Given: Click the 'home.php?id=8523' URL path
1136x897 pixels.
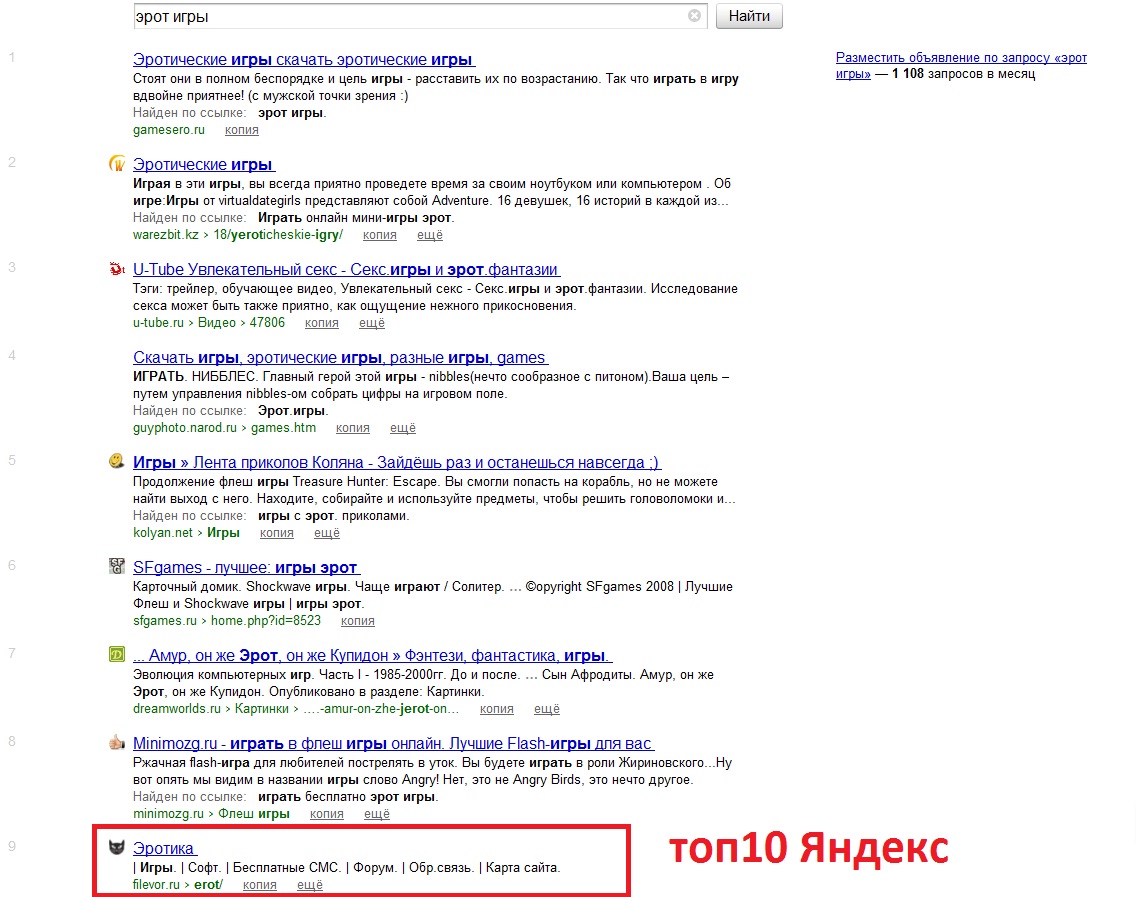Looking at the screenshot, I should tap(266, 620).
